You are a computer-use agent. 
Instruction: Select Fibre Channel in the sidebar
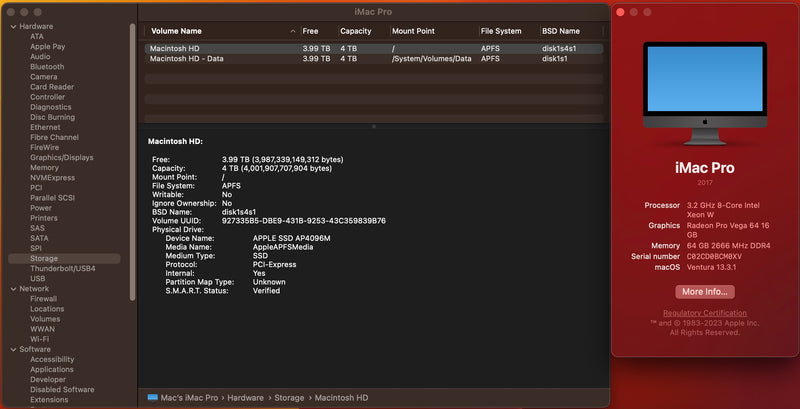54,137
